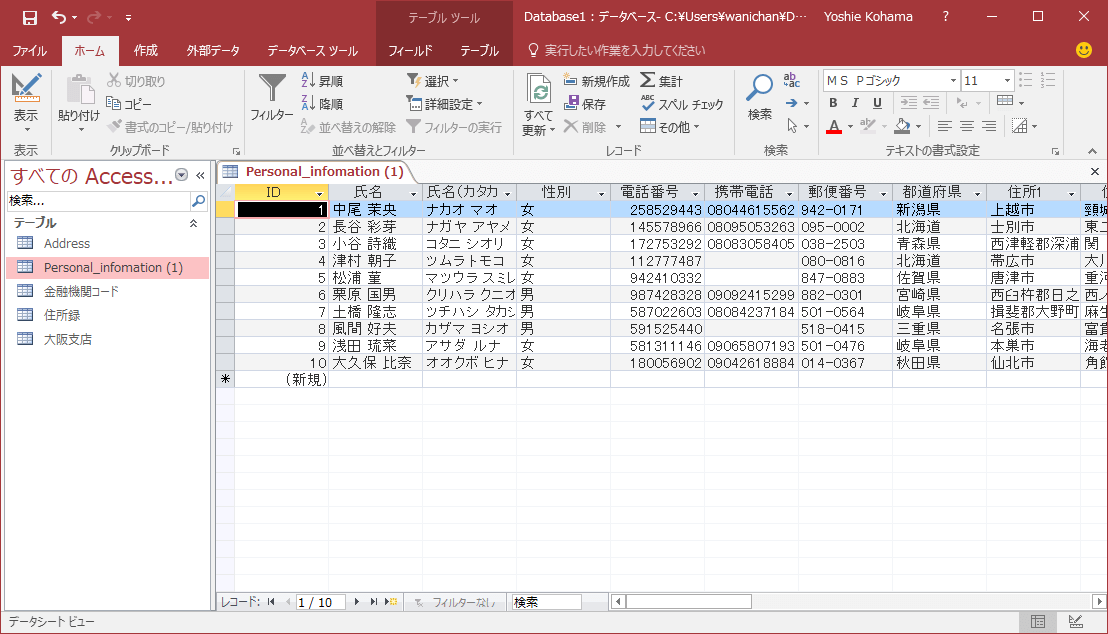Click Totals (集計) sigma icon
1108x634 pixels.
pyautogui.click(x=647, y=80)
